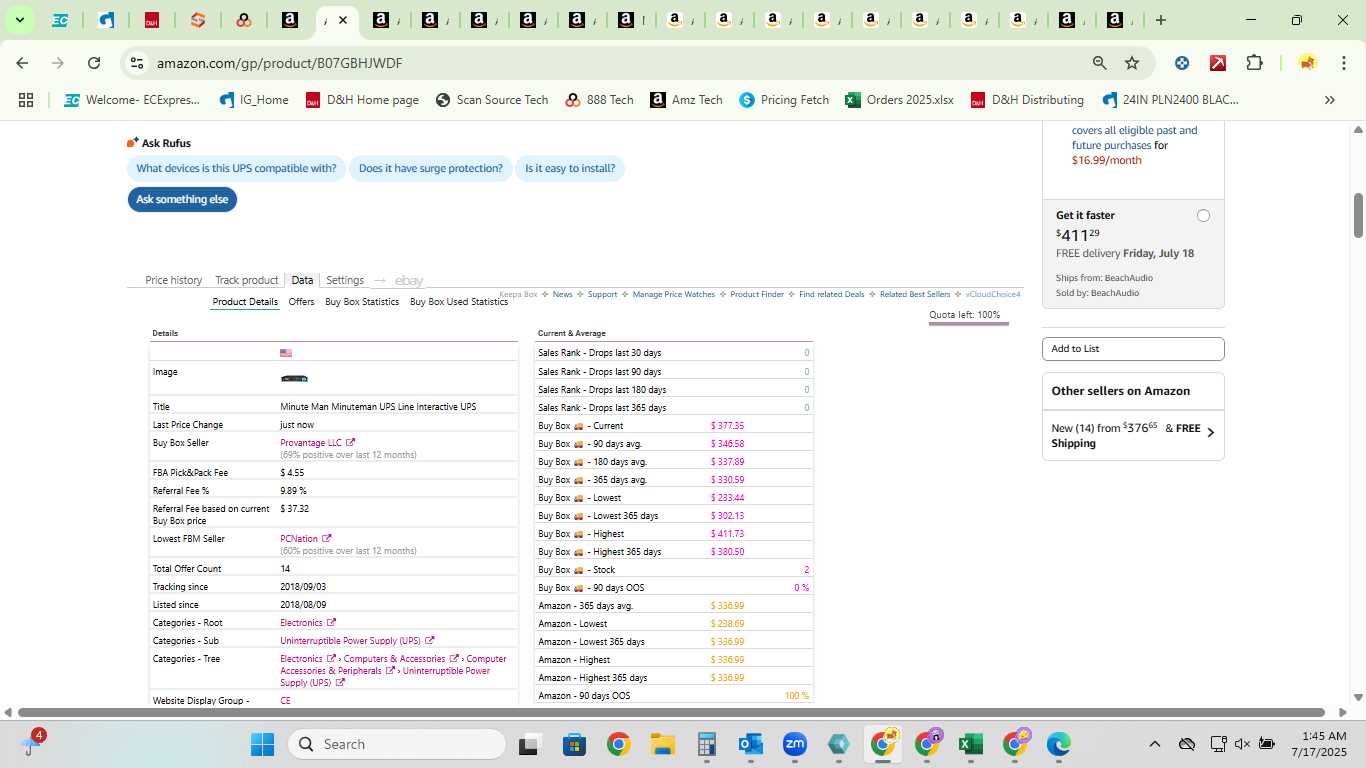Ask Rufus if it is easy to install

(x=570, y=168)
